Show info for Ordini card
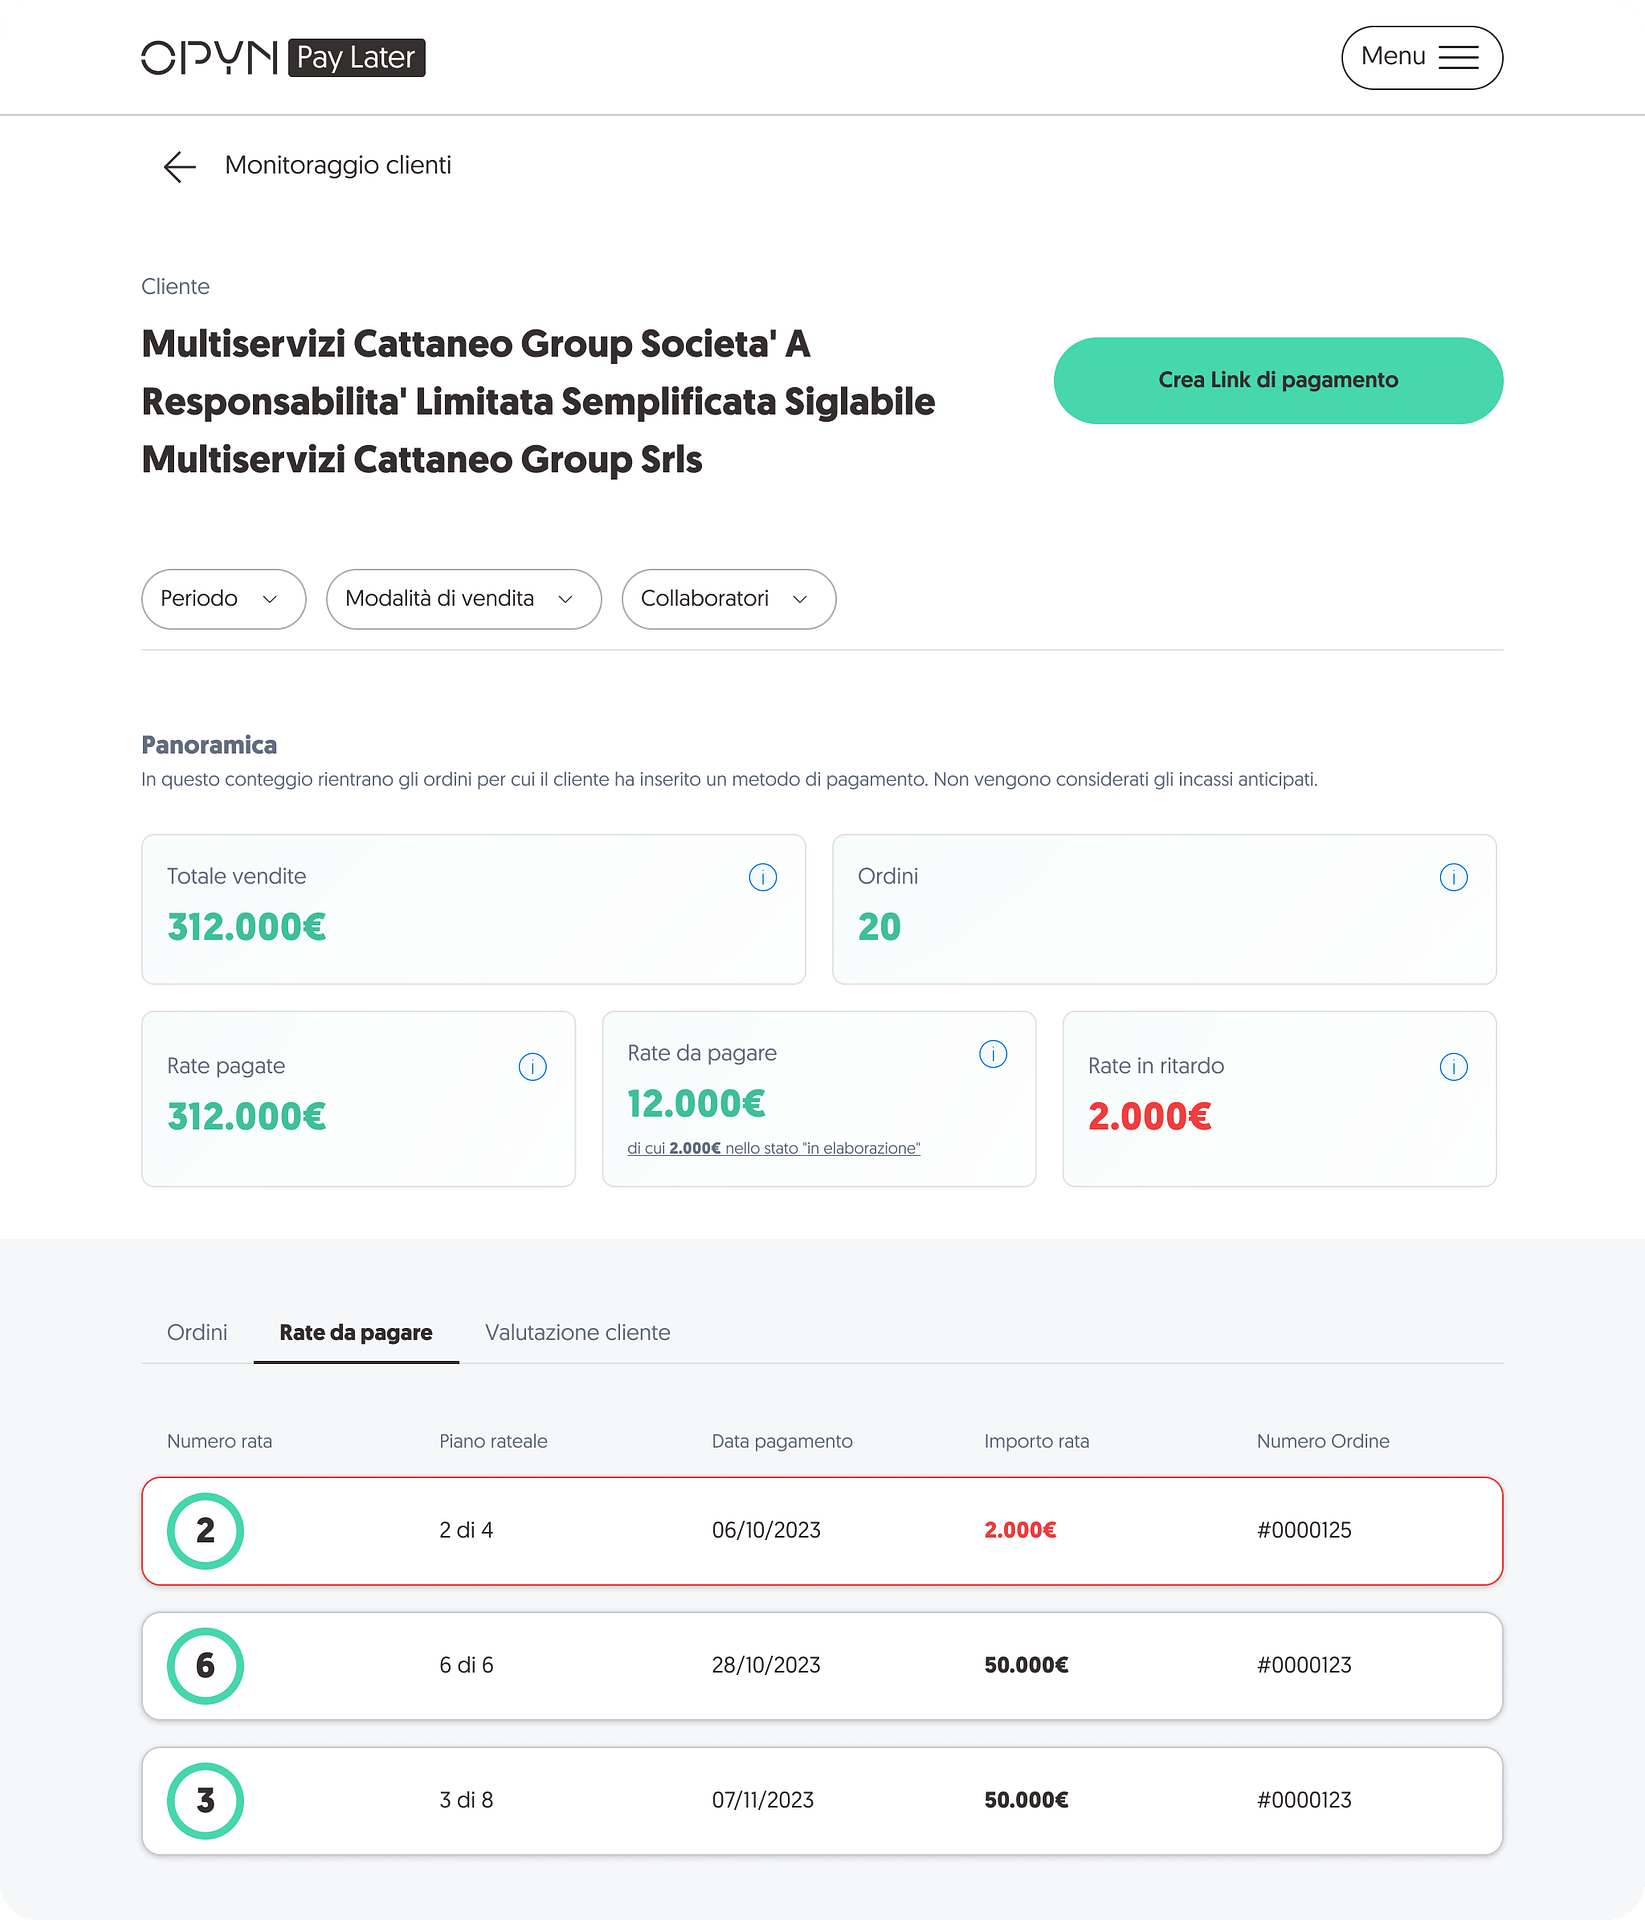This screenshot has height=1920, width=1645. tap(1453, 877)
